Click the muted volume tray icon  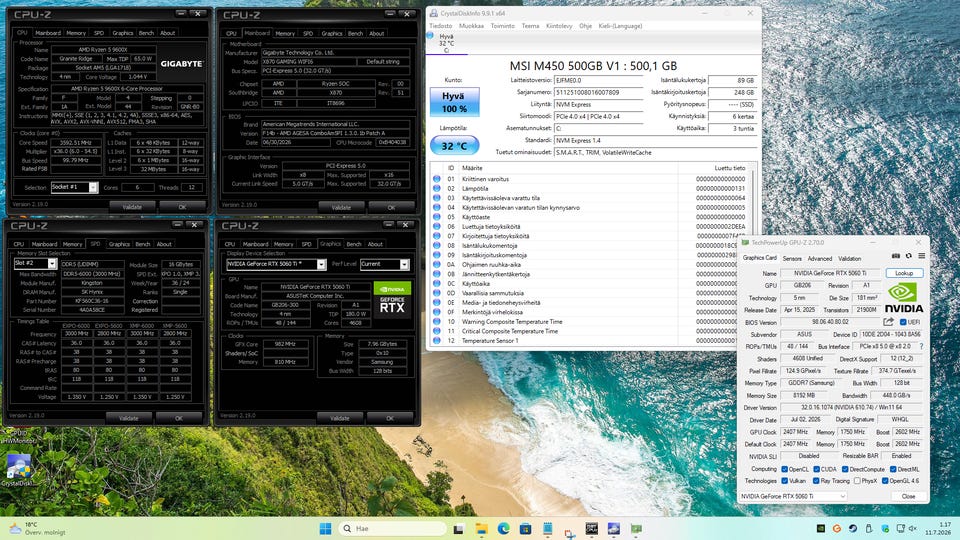click(x=913, y=528)
